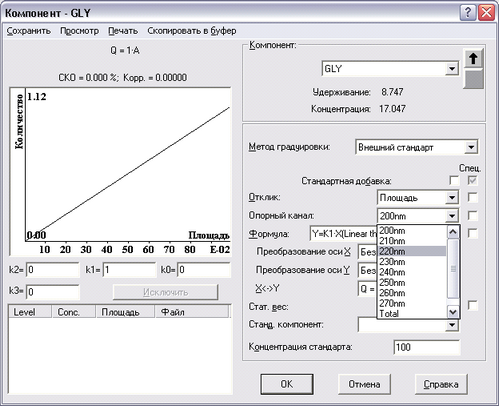
Task: Click the Level column header
Action: (x=30, y=312)
